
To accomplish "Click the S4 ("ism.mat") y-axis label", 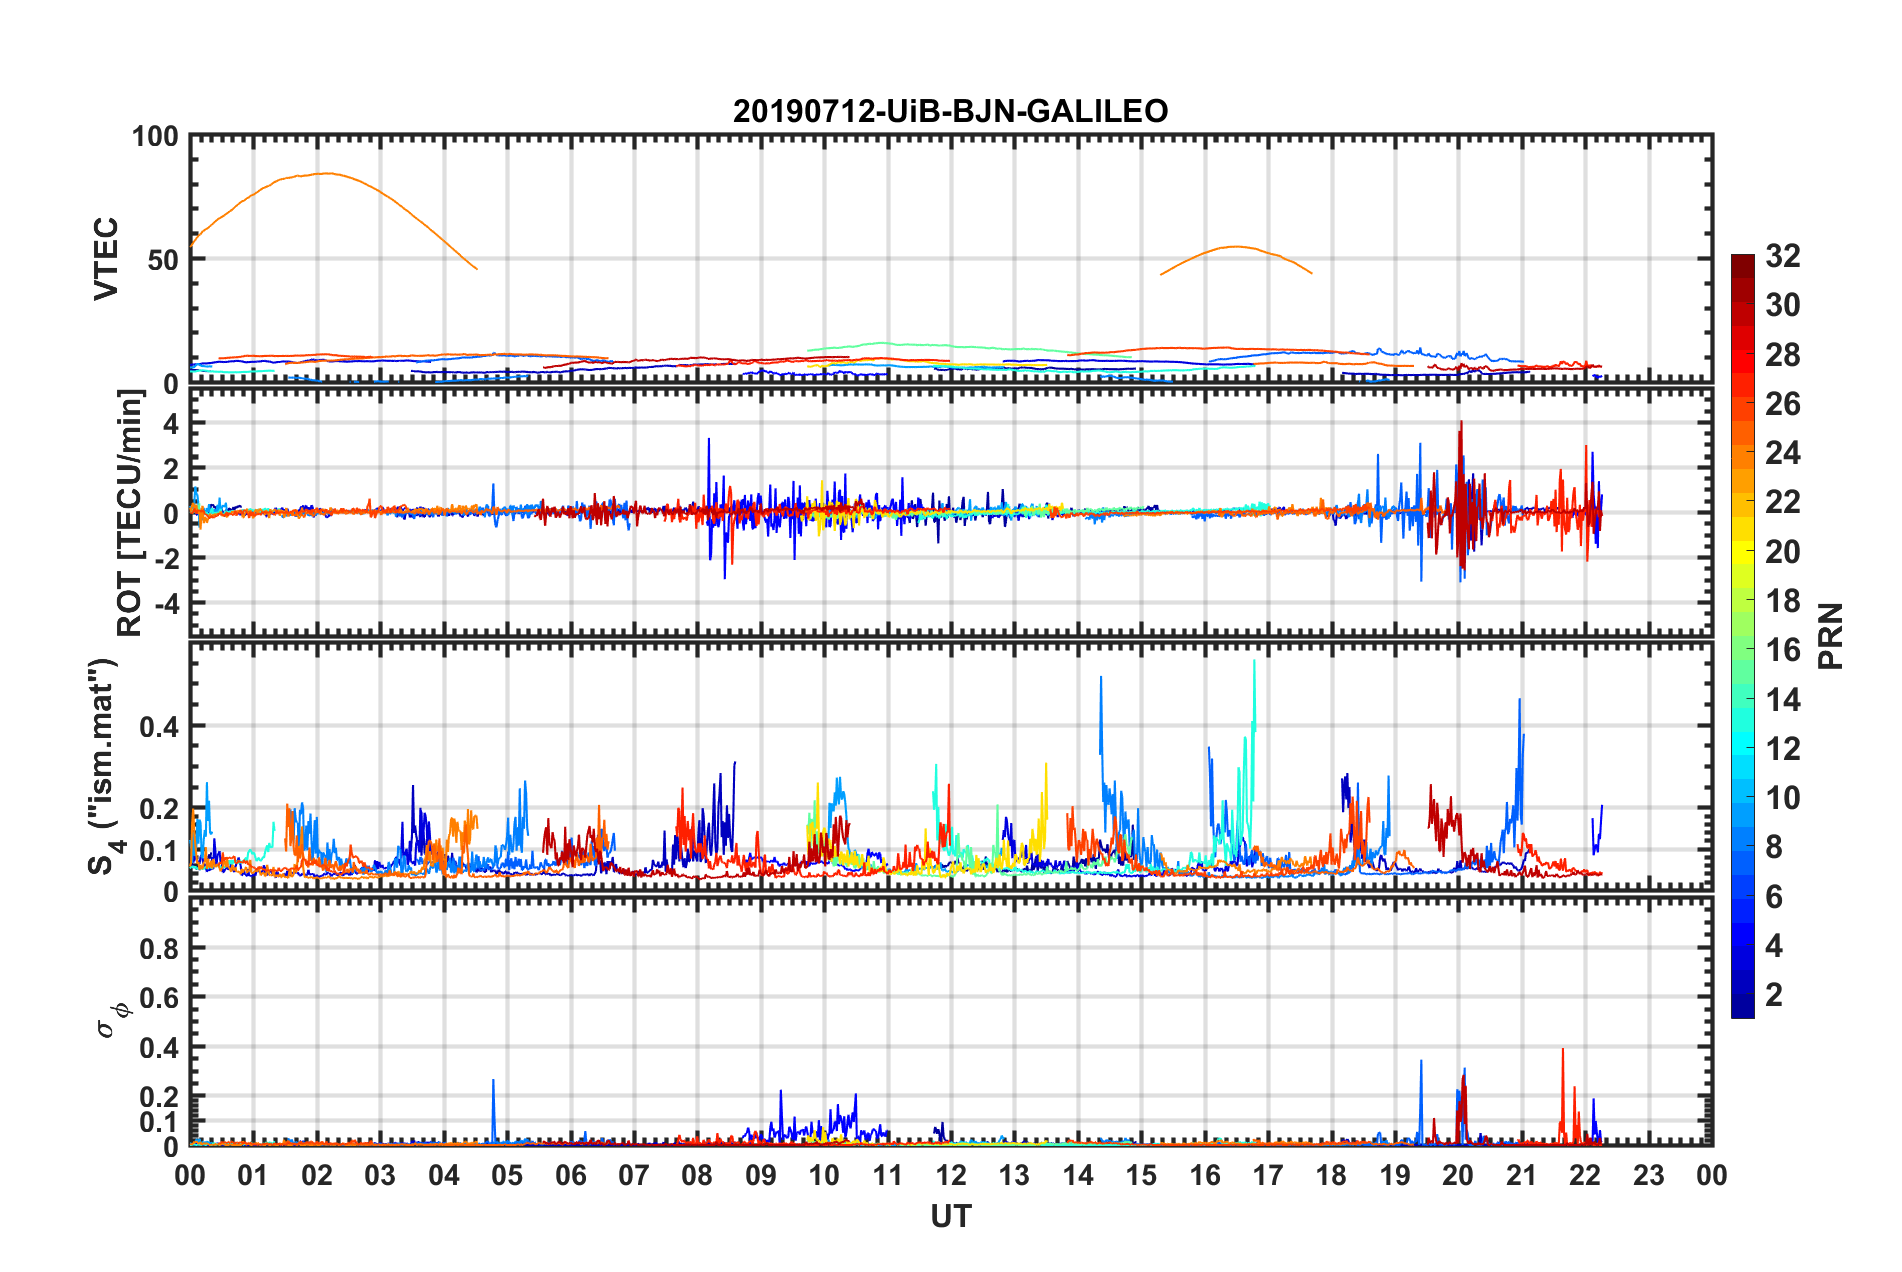I will tap(104, 766).
